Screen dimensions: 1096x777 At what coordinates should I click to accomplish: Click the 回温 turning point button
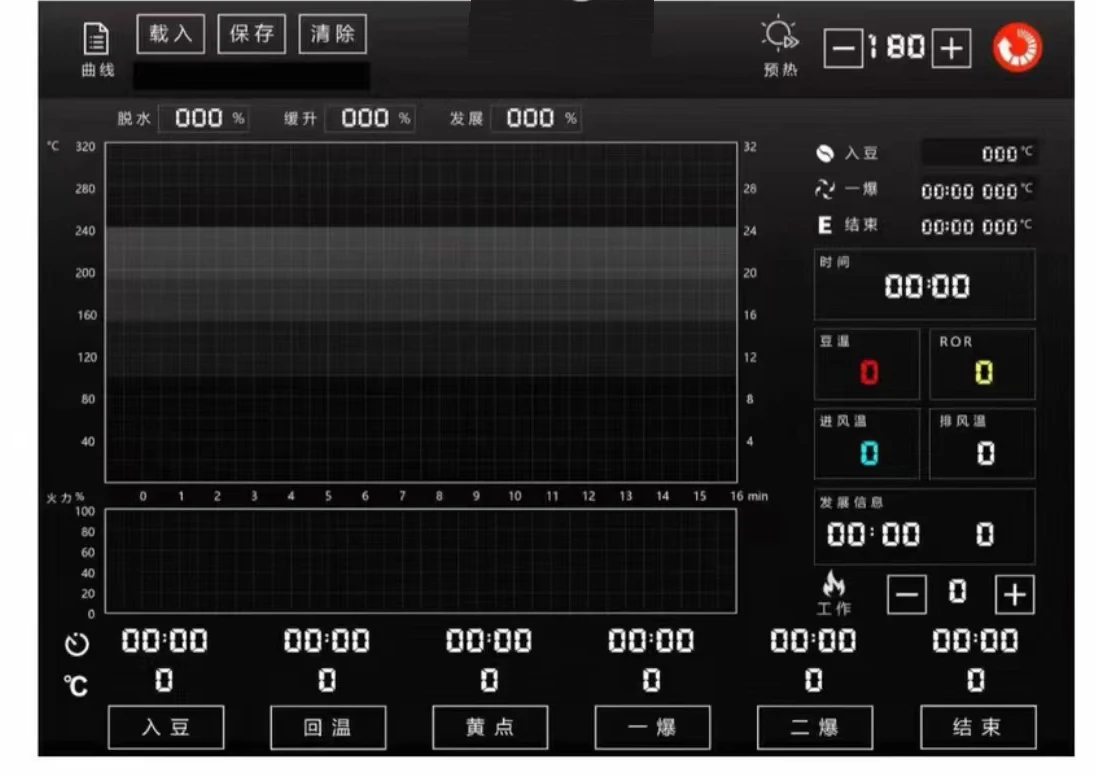[328, 727]
